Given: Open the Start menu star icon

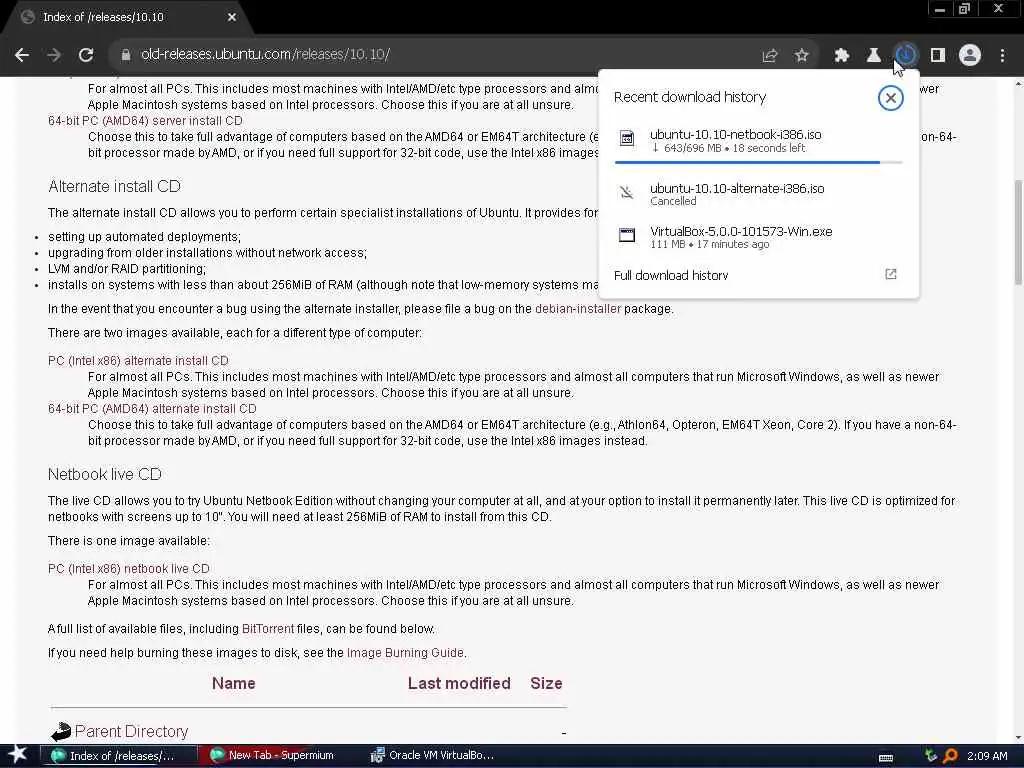Looking at the screenshot, I should coord(18,754).
